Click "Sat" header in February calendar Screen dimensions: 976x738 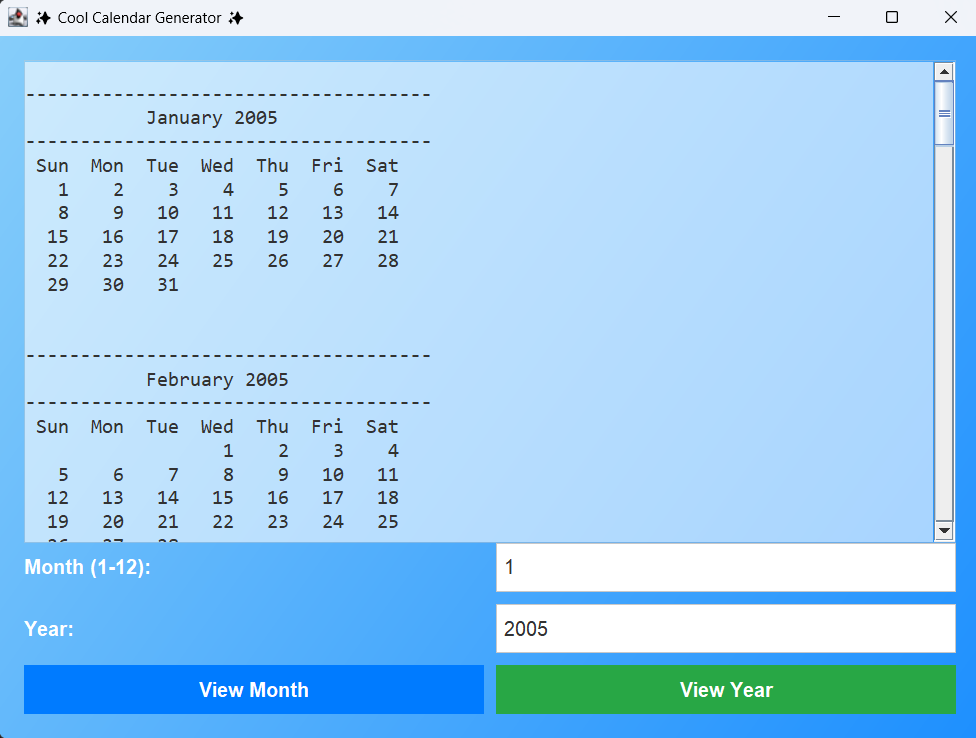[x=382, y=427]
